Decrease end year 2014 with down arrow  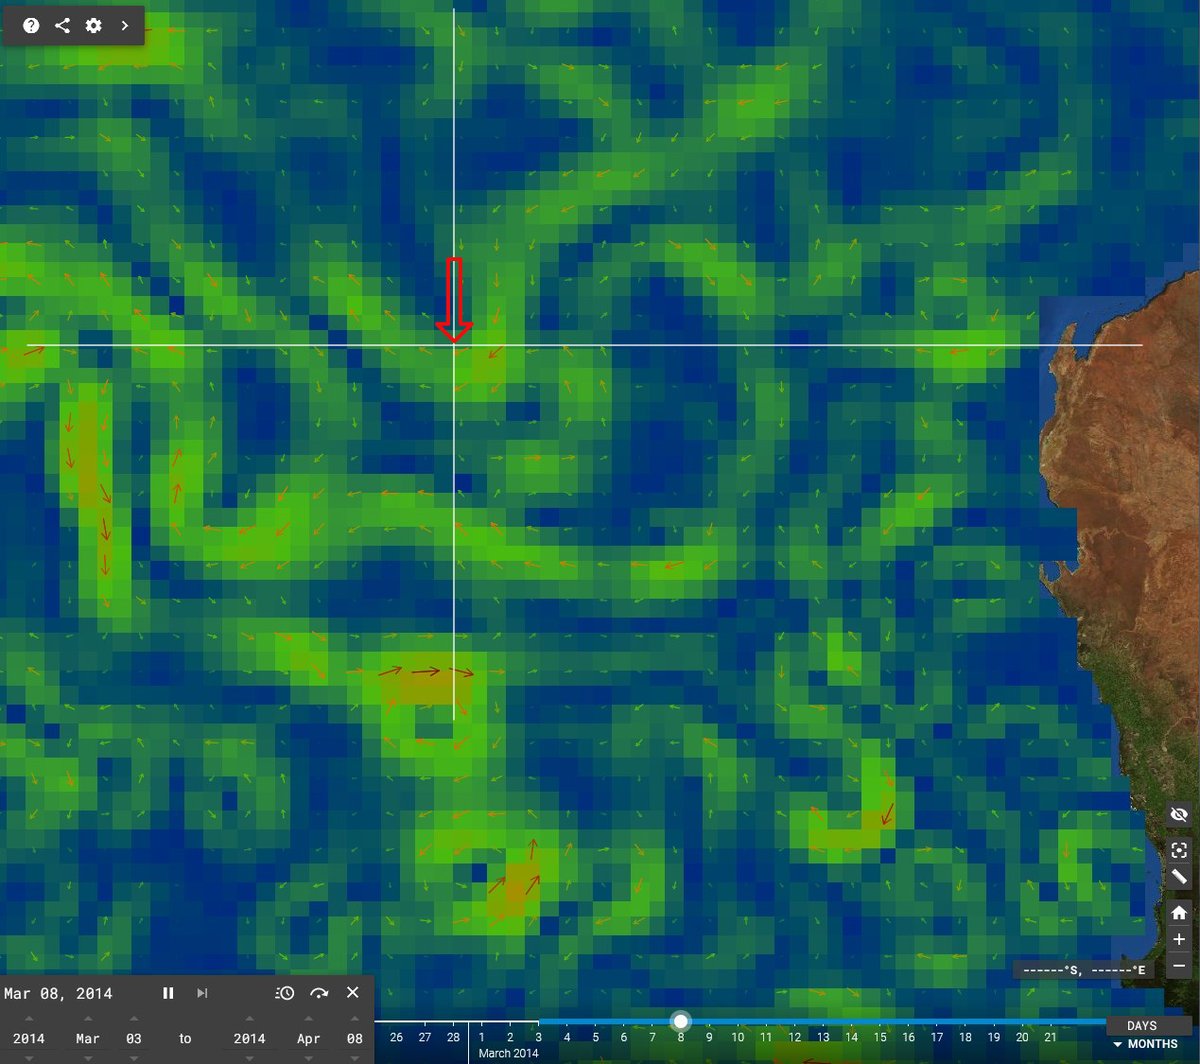(249, 1057)
